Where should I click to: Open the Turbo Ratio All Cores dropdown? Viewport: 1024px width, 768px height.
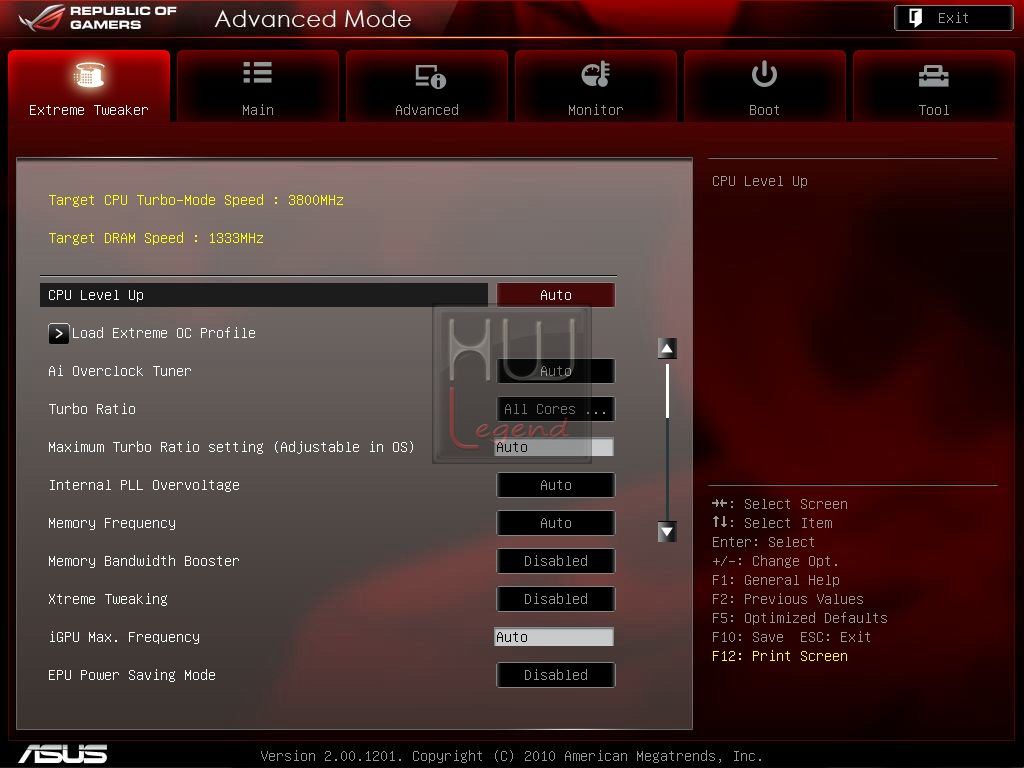[556, 409]
